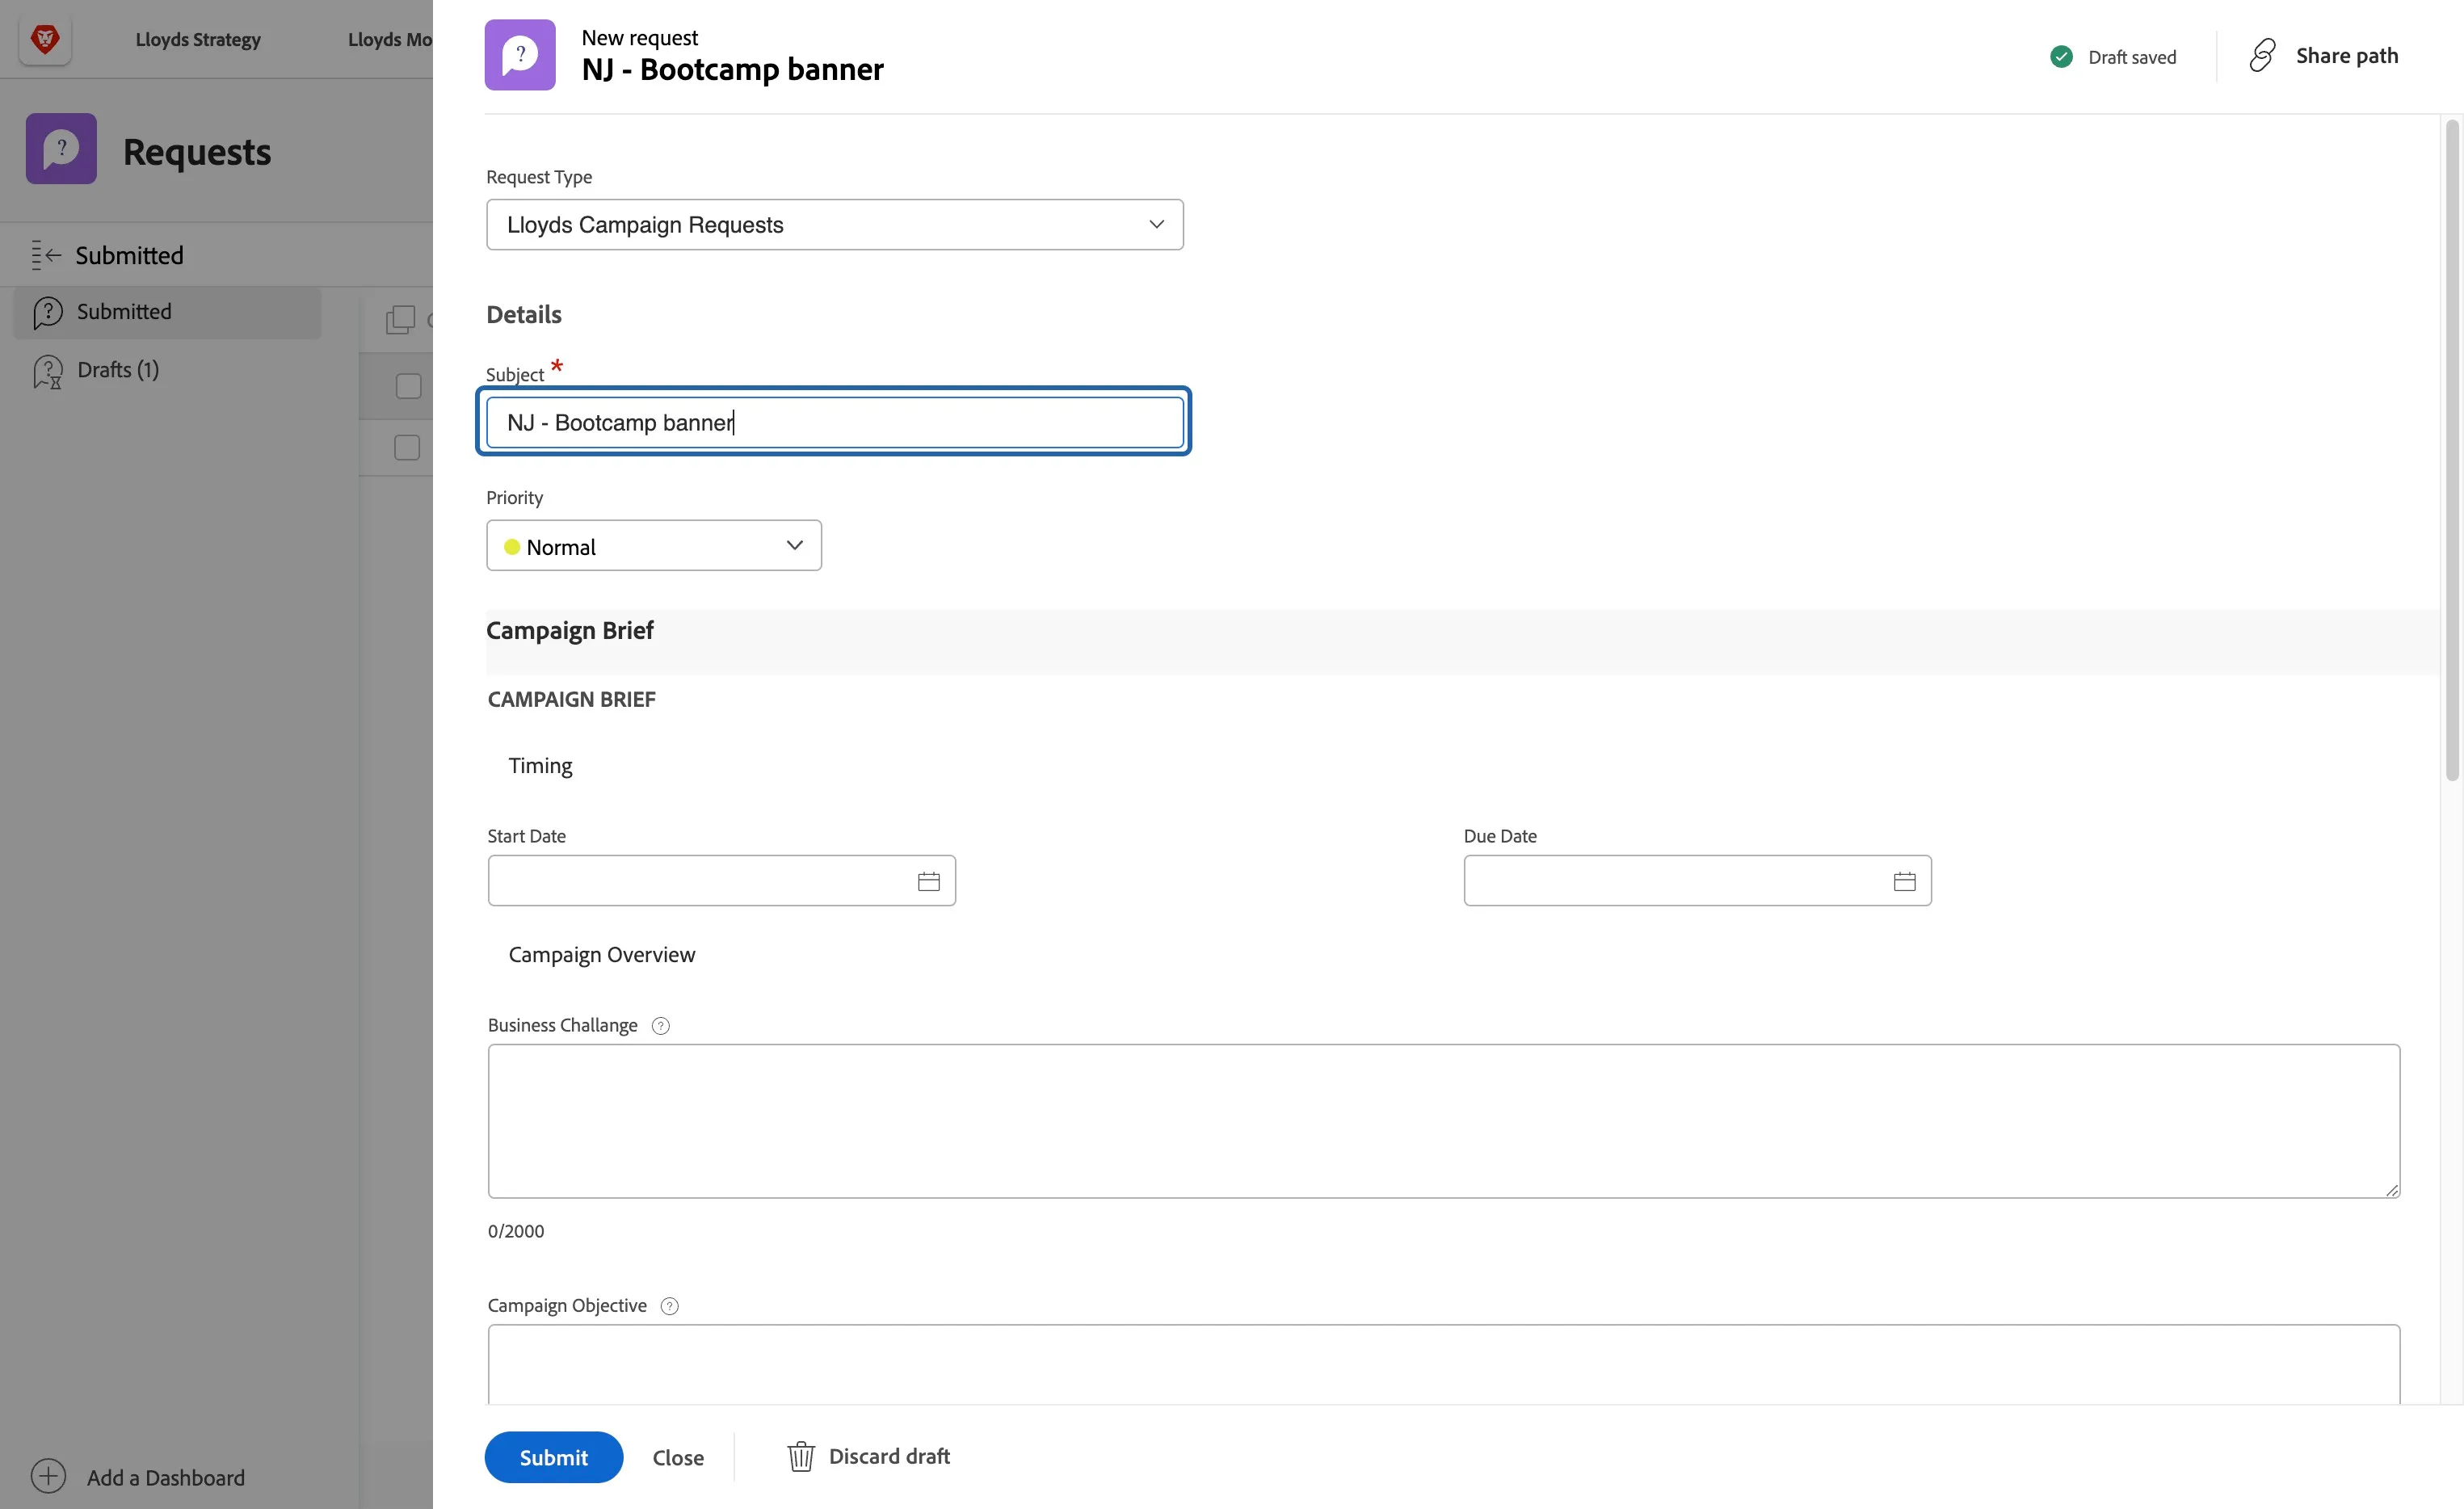Click the Share path label
Image resolution: width=2464 pixels, height=1509 pixels.
[x=2347, y=56]
